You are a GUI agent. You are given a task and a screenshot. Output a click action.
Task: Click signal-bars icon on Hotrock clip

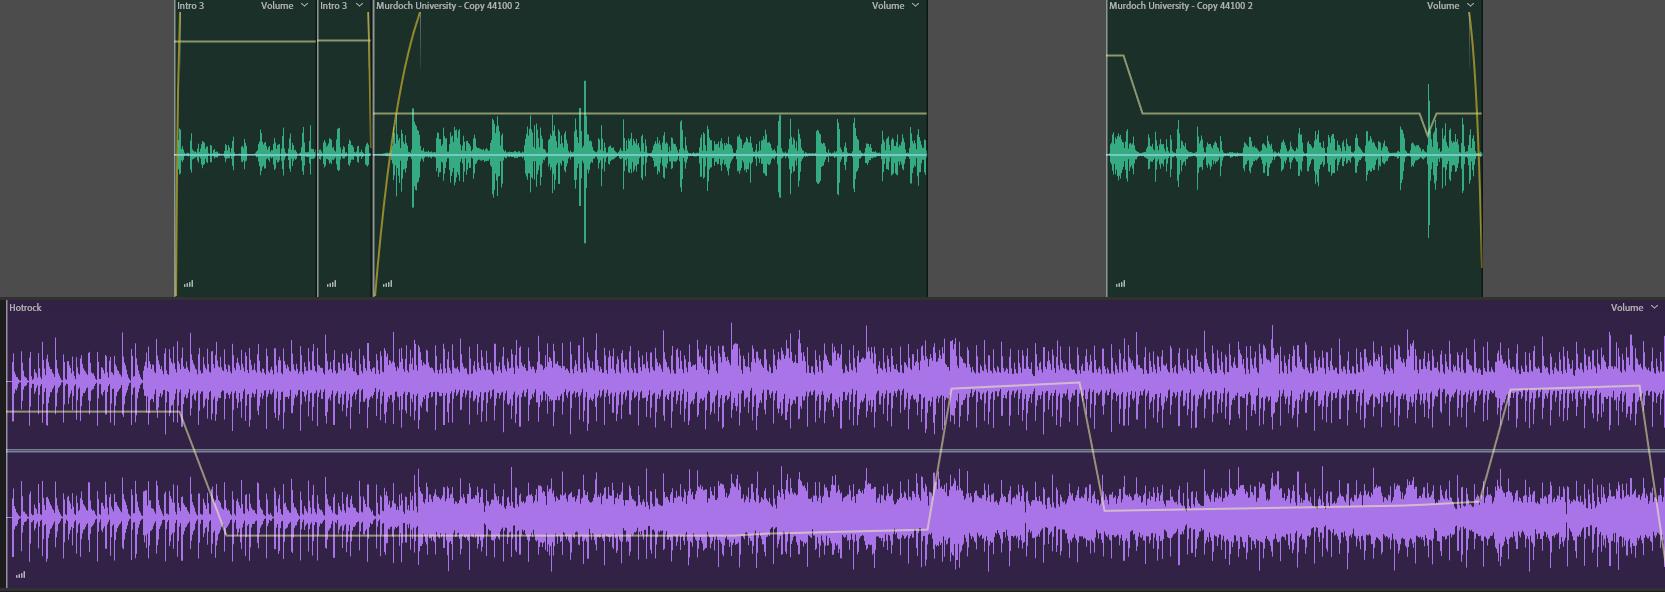coord(20,575)
